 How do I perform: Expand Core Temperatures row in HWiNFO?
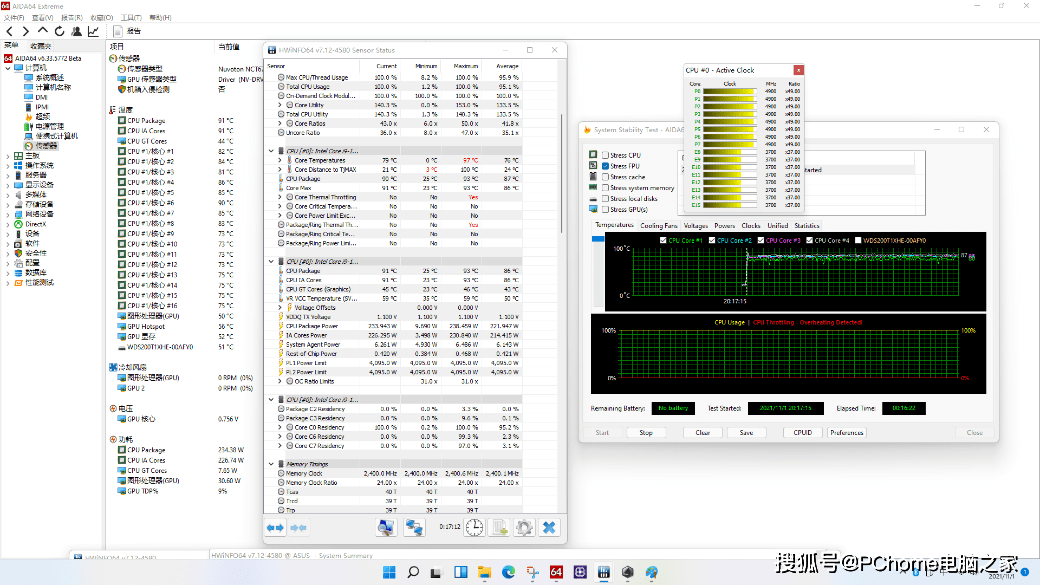[x=280, y=160]
